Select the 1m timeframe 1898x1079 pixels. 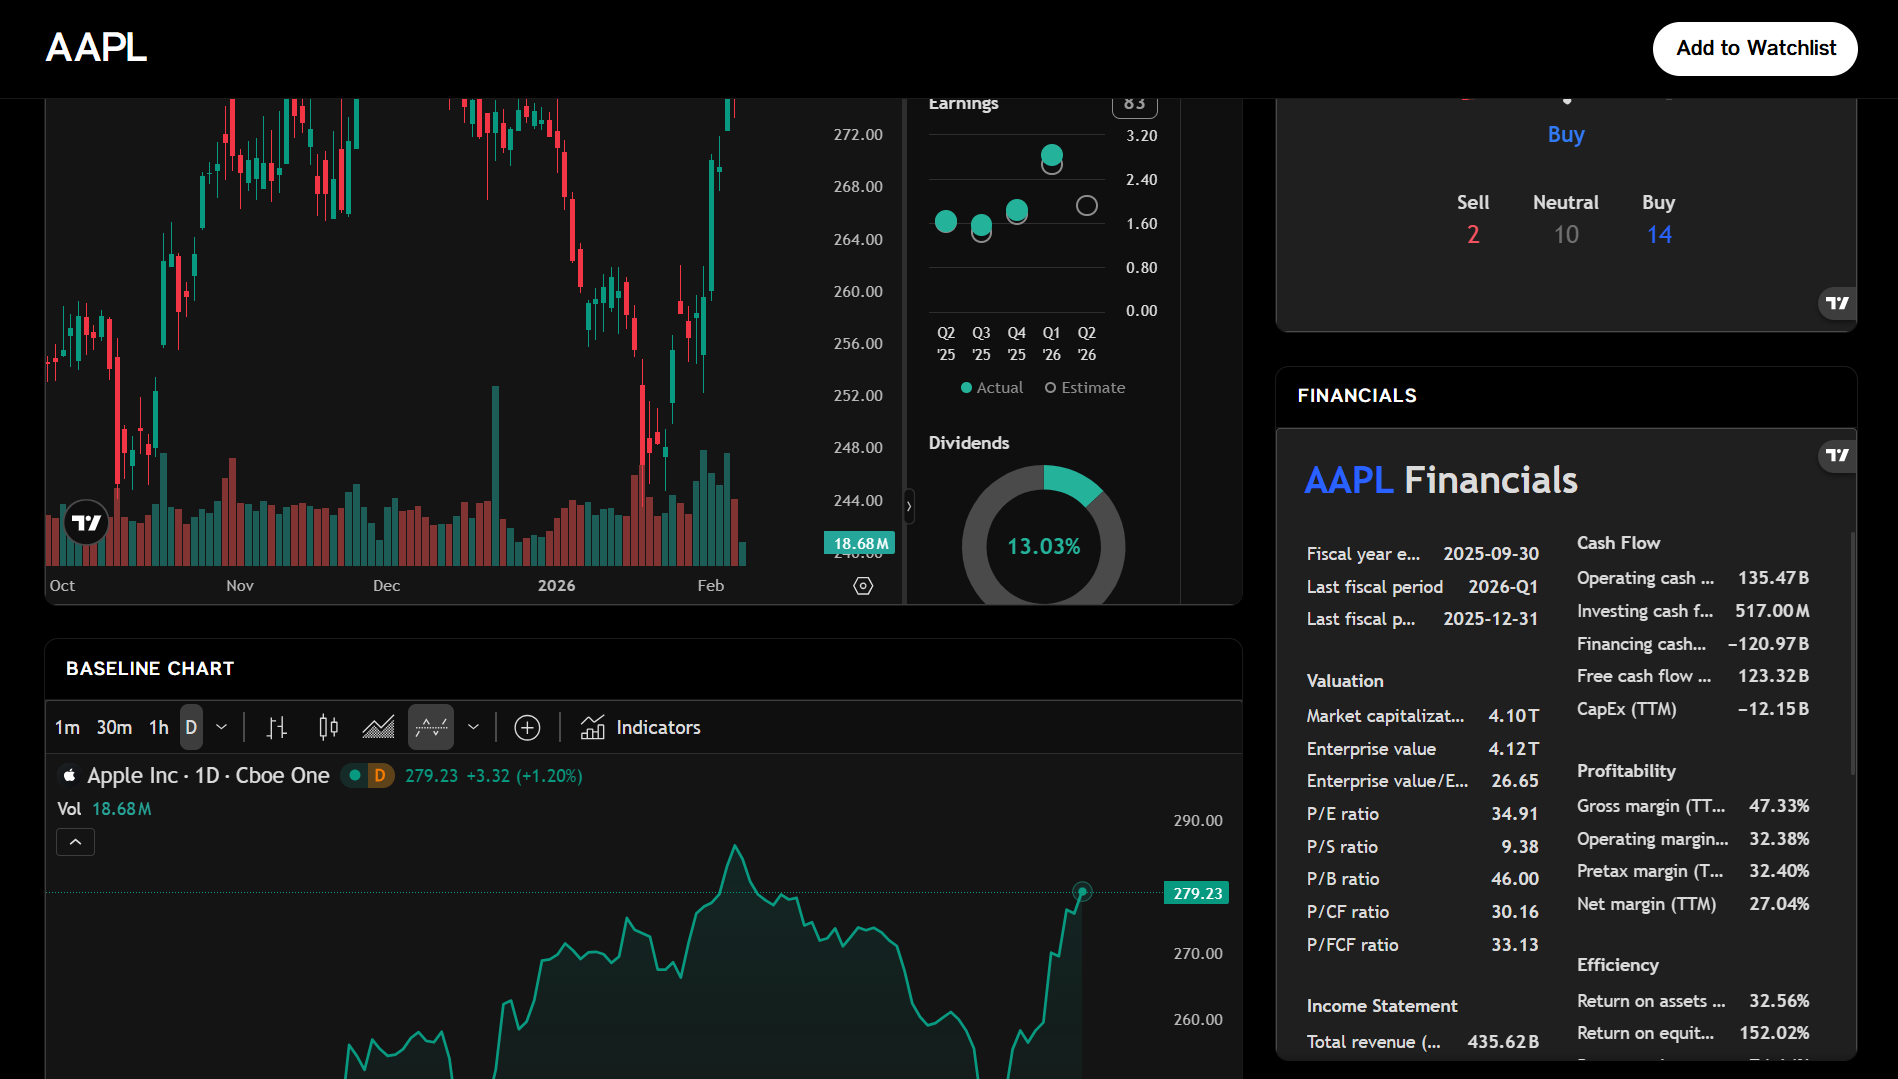tap(67, 728)
